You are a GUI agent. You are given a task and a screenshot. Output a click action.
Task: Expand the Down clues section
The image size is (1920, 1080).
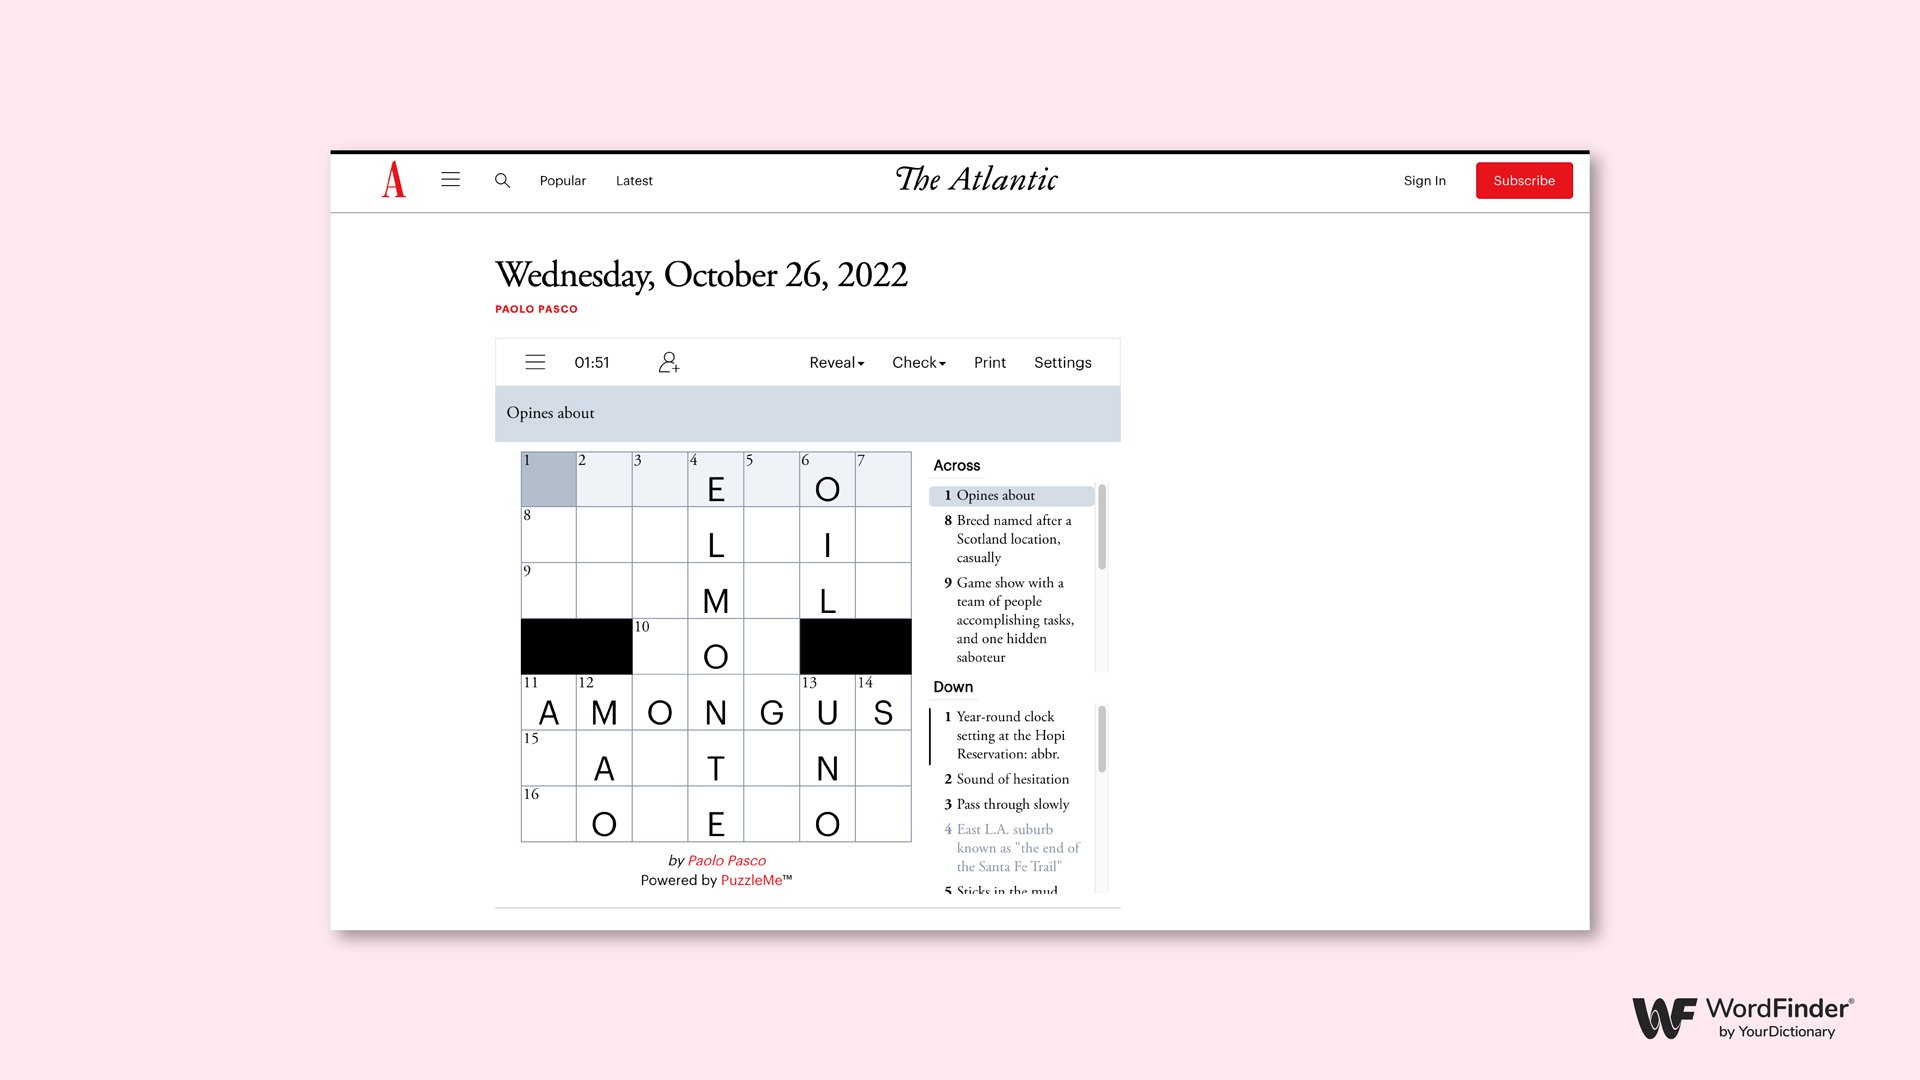[x=953, y=686]
